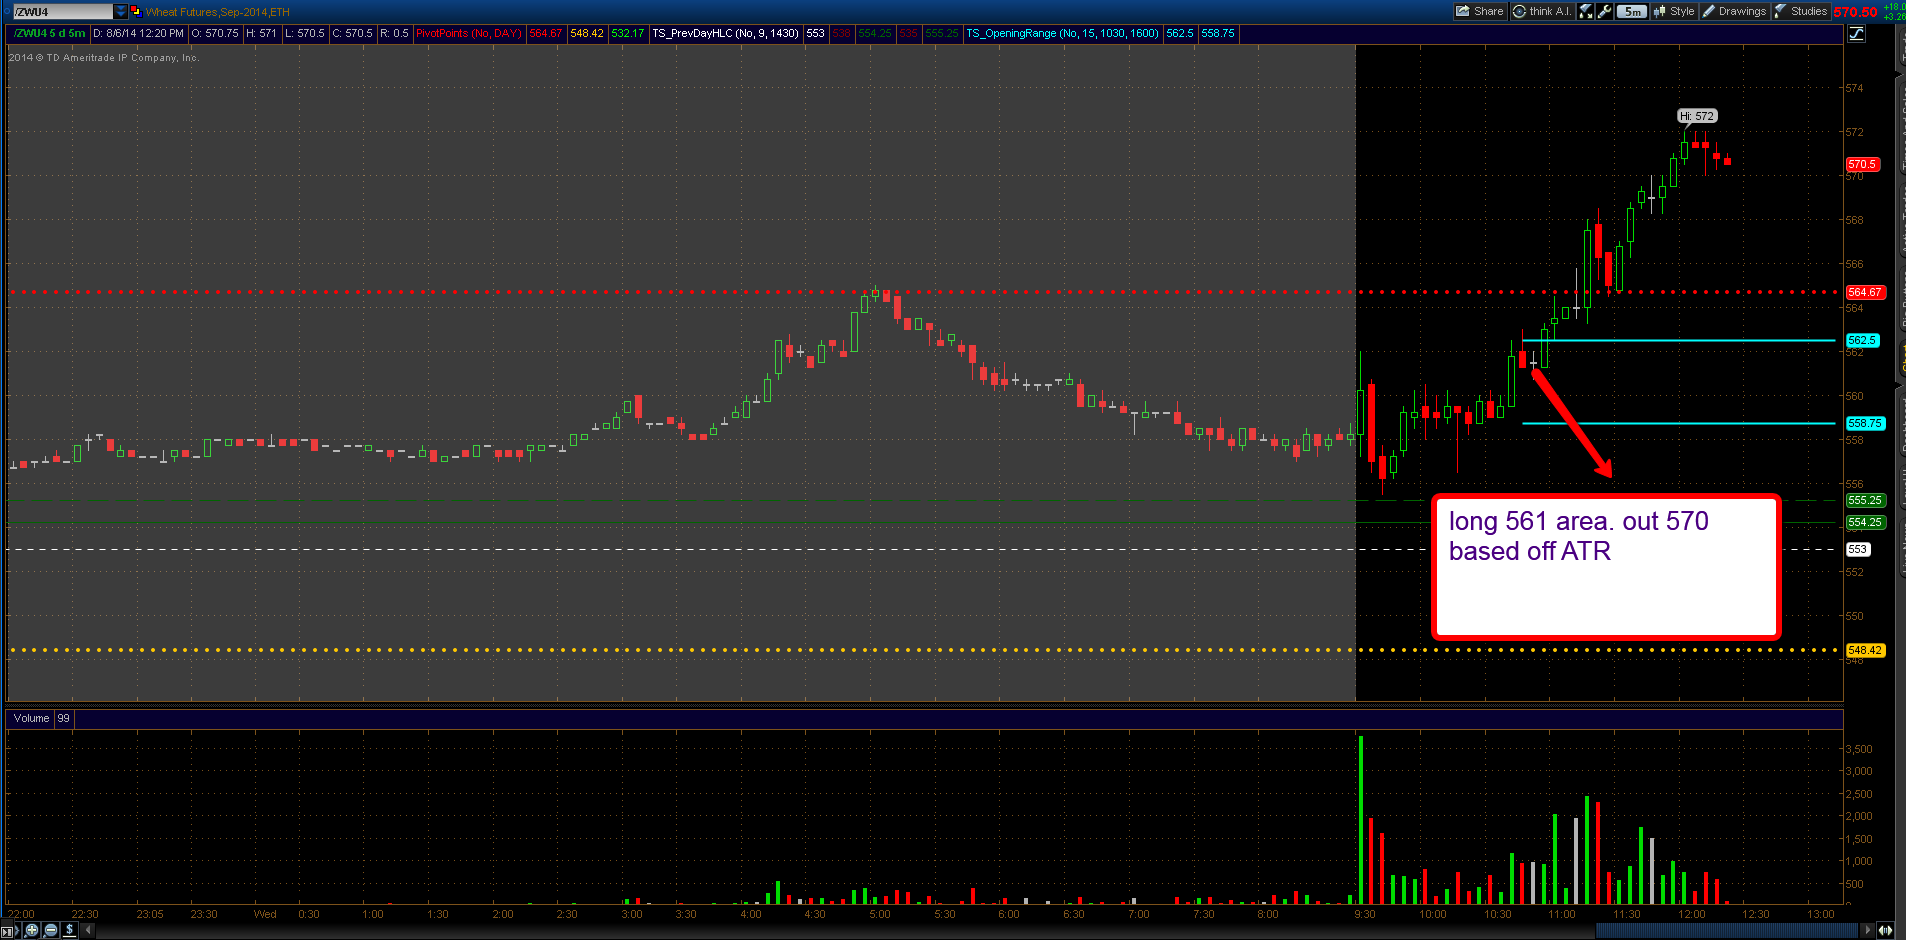The height and width of the screenshot is (940, 1906).
Task: Click the TS_OpeningRange study label
Action: (1062, 33)
